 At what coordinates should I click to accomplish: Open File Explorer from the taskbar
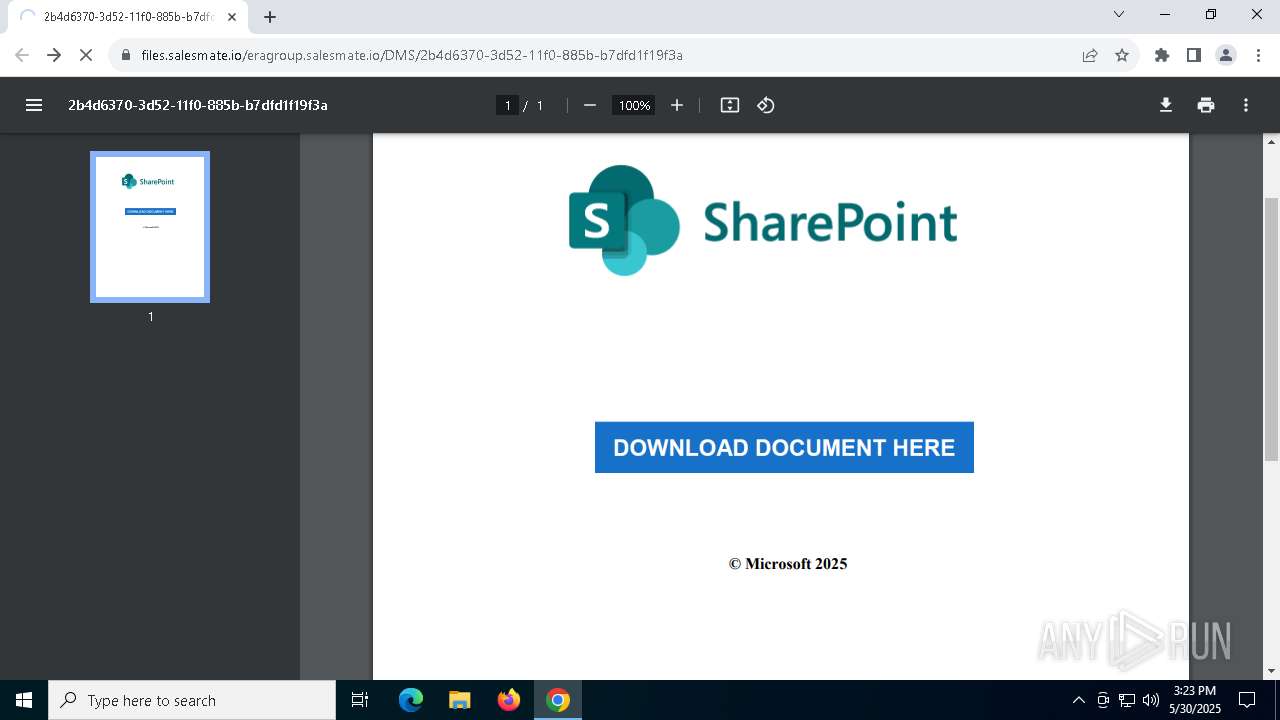tap(459, 700)
